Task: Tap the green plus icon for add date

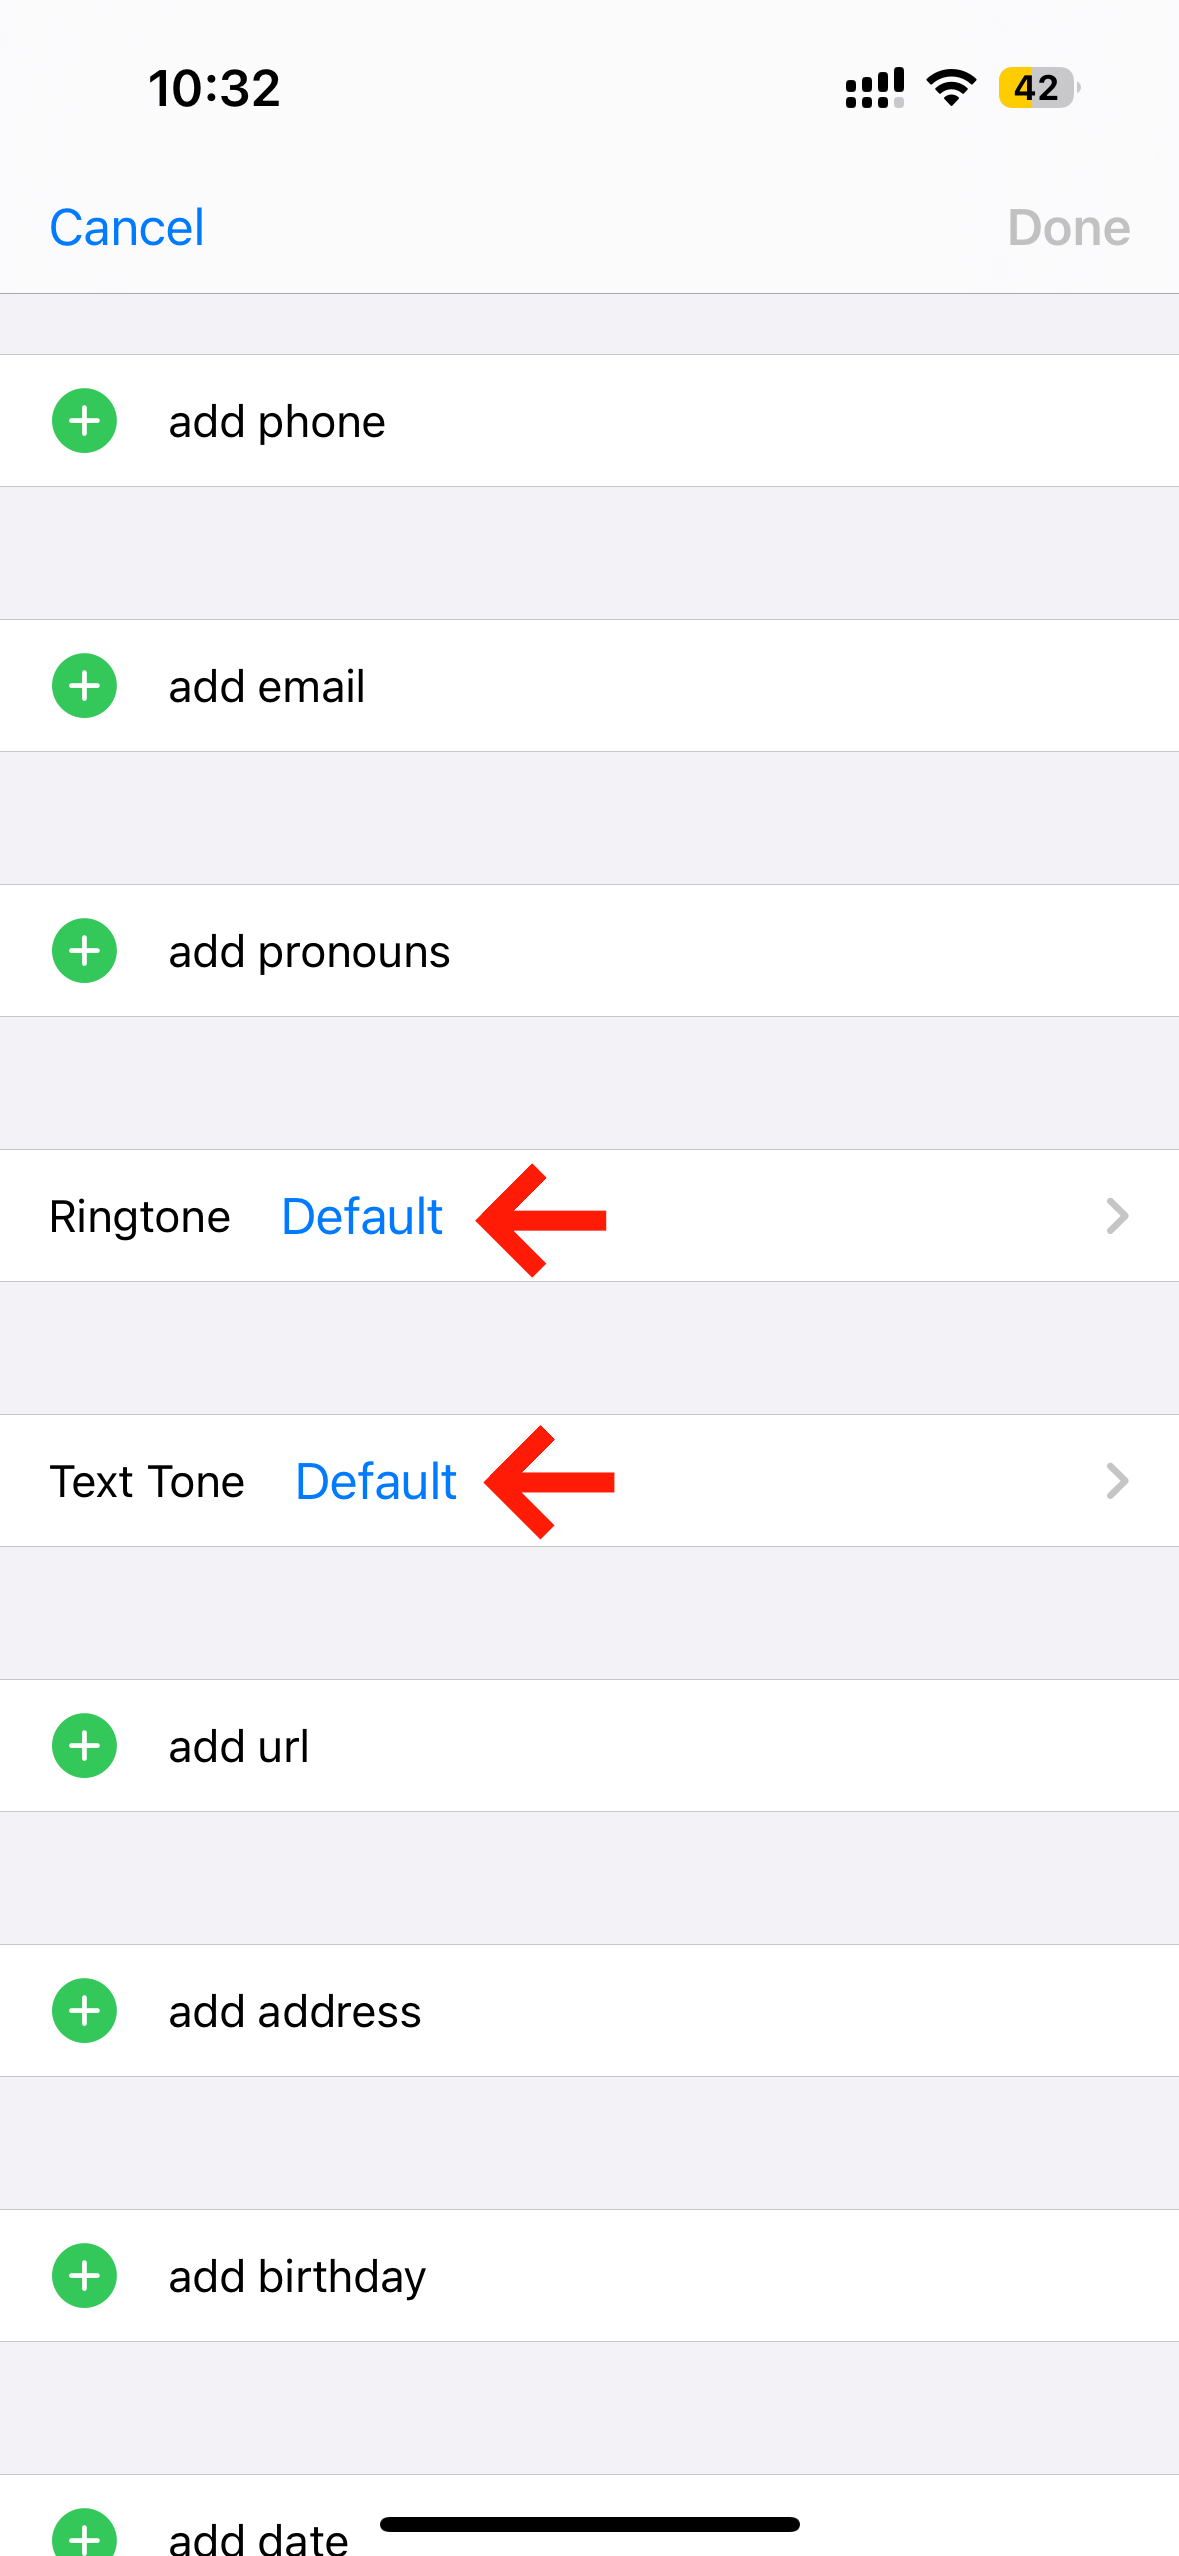Action: (84, 2534)
